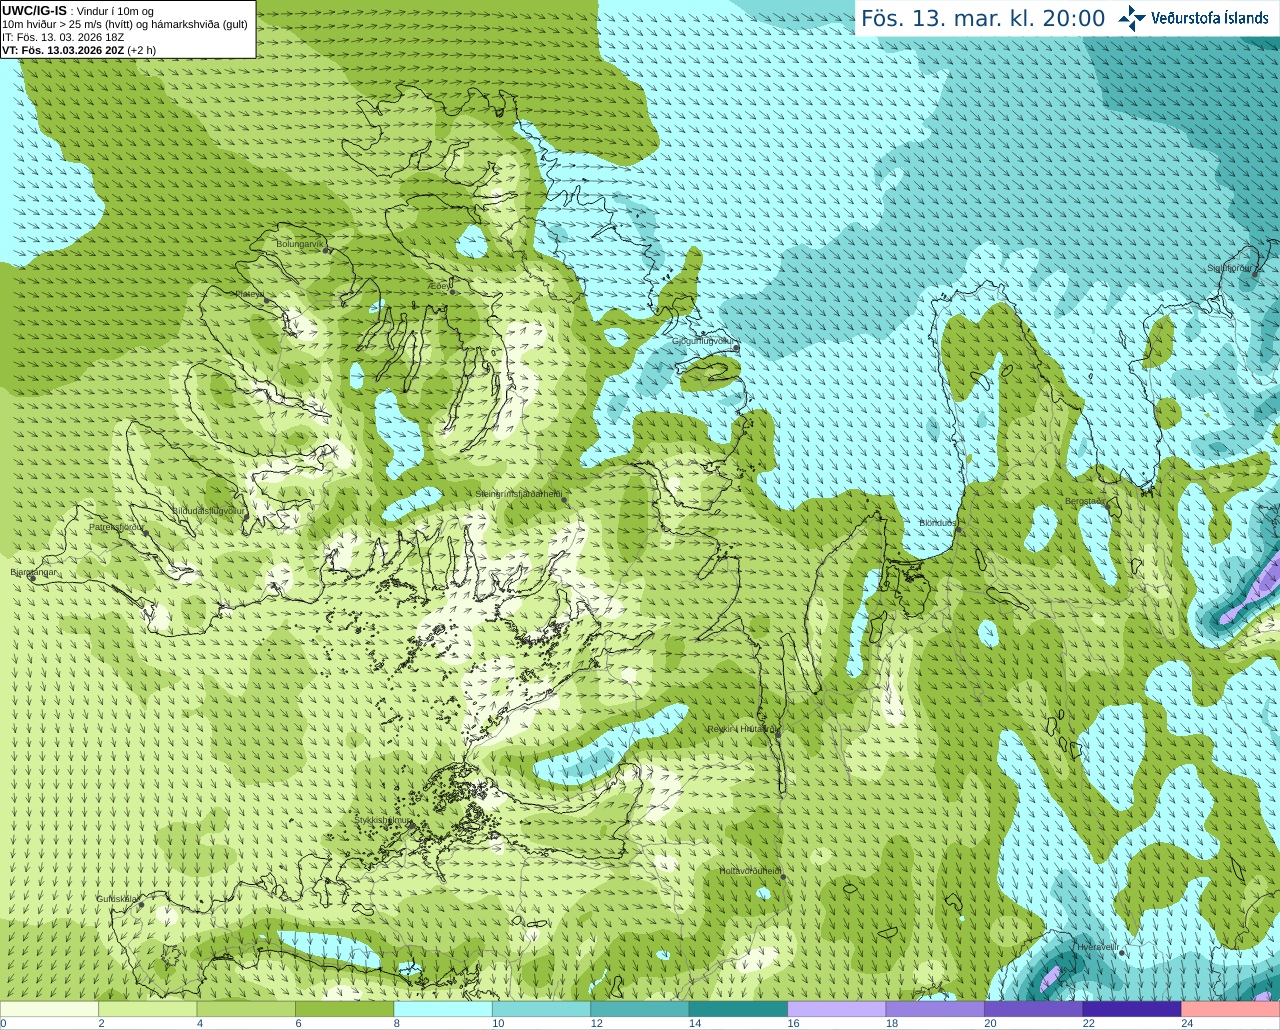The height and width of the screenshot is (1030, 1280).
Task: Click the Gjögurflugvöllur station marker dot
Action: pos(737,347)
